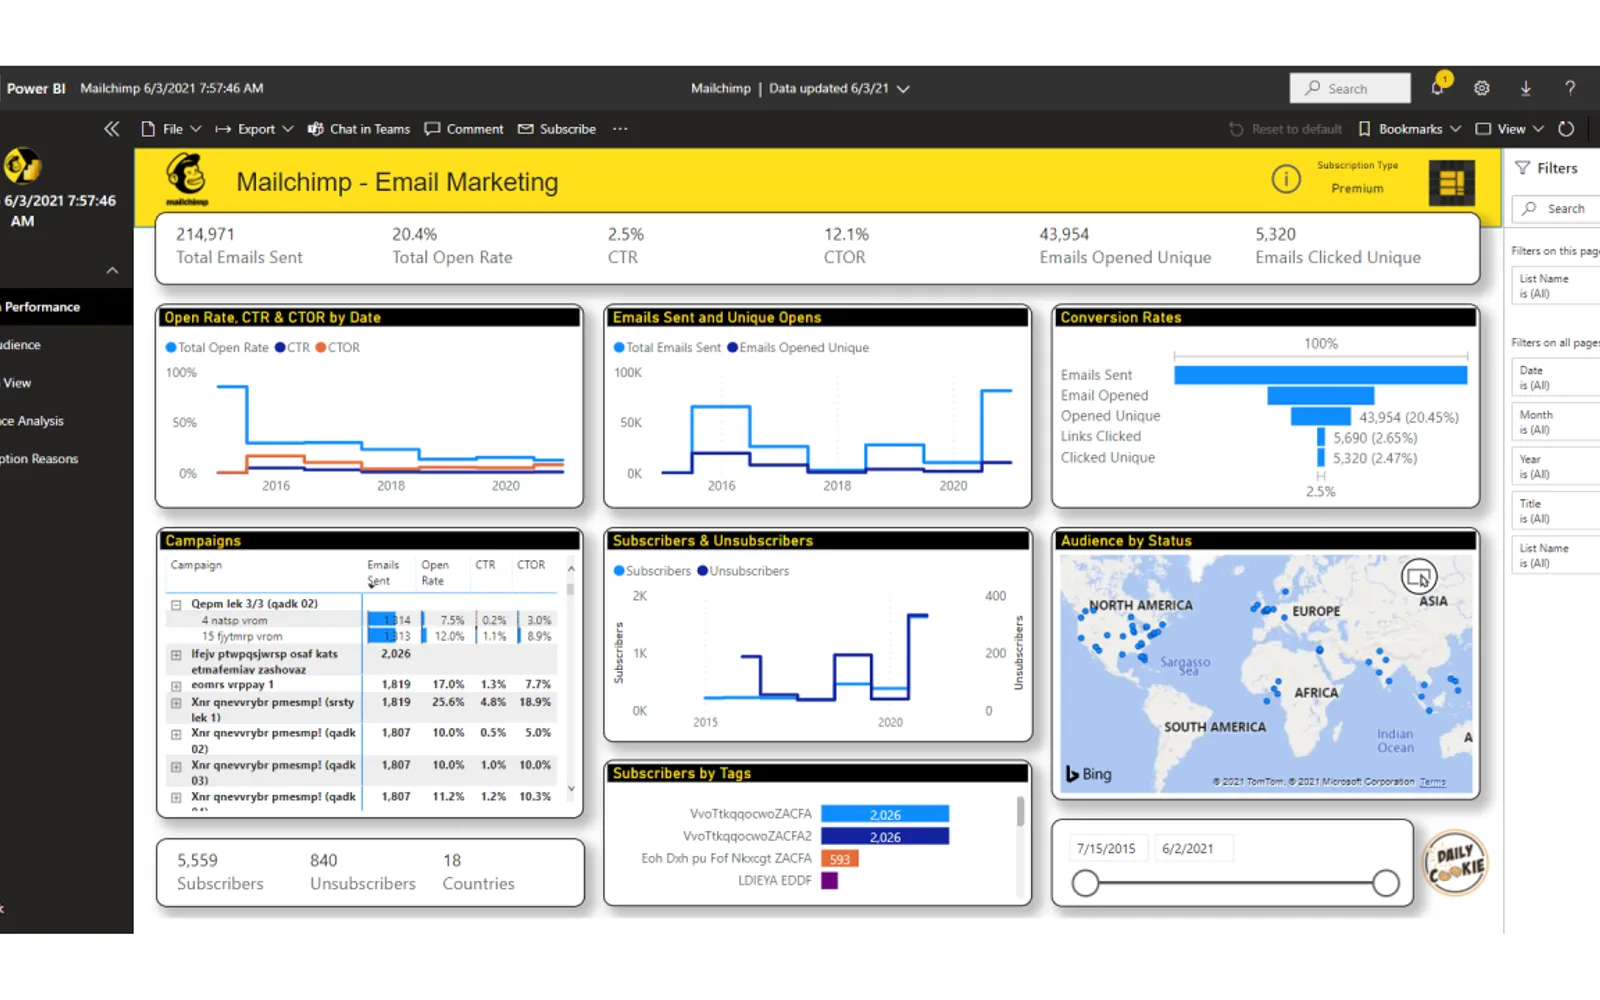Image resolution: width=1600 pixels, height=1000 pixels.
Task: Click the Terms link on map
Action: [1432, 782]
